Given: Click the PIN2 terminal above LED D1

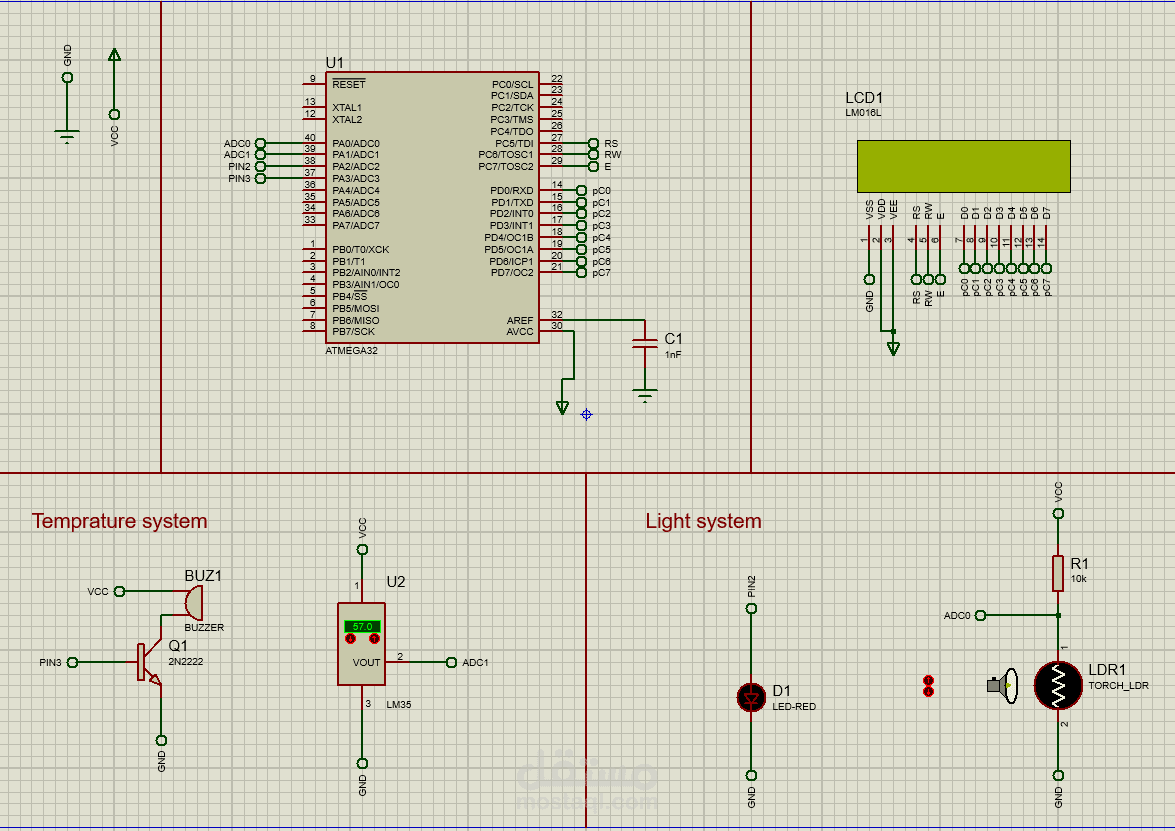Looking at the screenshot, I should click(x=752, y=608).
